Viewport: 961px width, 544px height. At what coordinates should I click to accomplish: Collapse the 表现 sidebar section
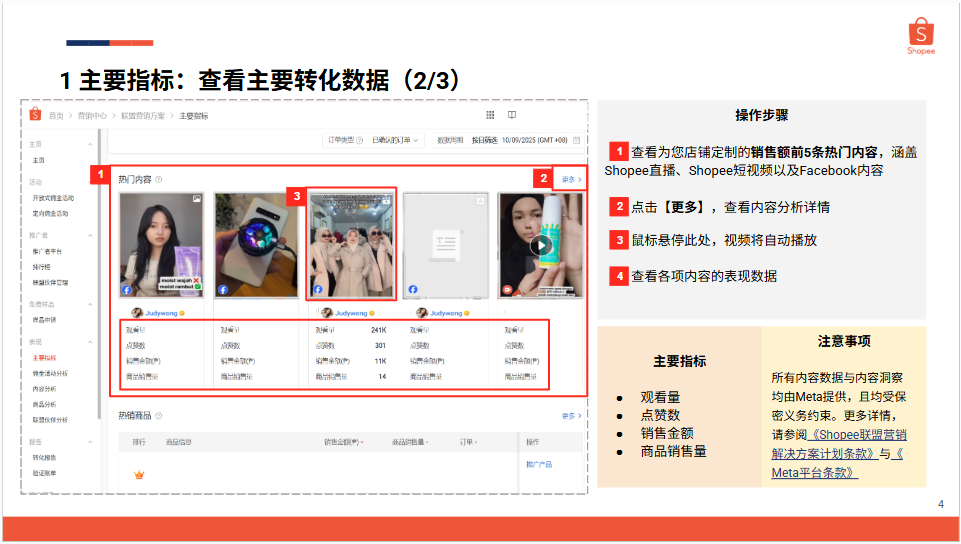click(90, 342)
